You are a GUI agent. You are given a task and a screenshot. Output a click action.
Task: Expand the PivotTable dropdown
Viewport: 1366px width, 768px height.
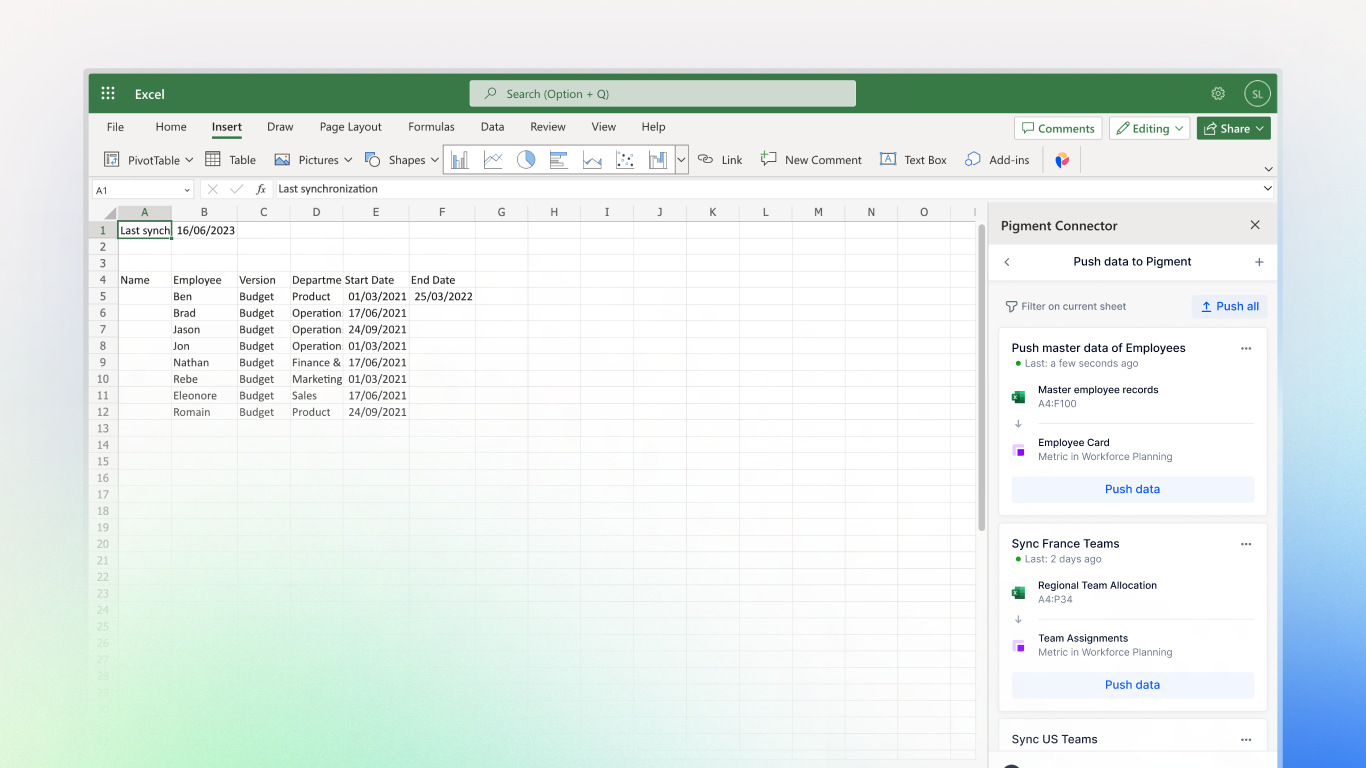point(189,160)
